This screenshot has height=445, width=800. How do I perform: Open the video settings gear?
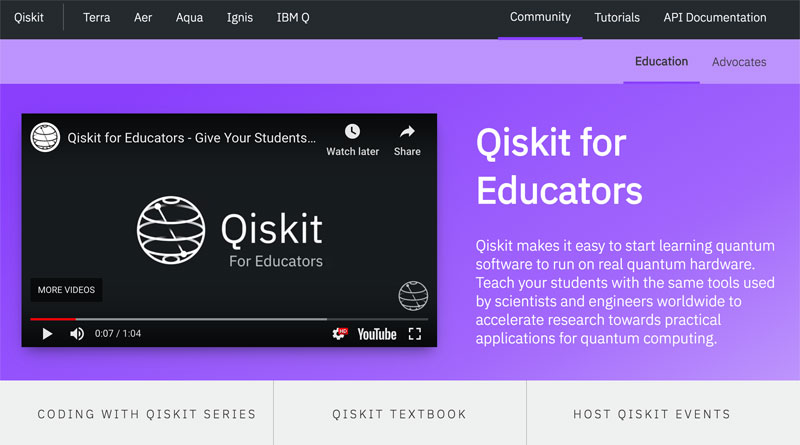click(340, 334)
